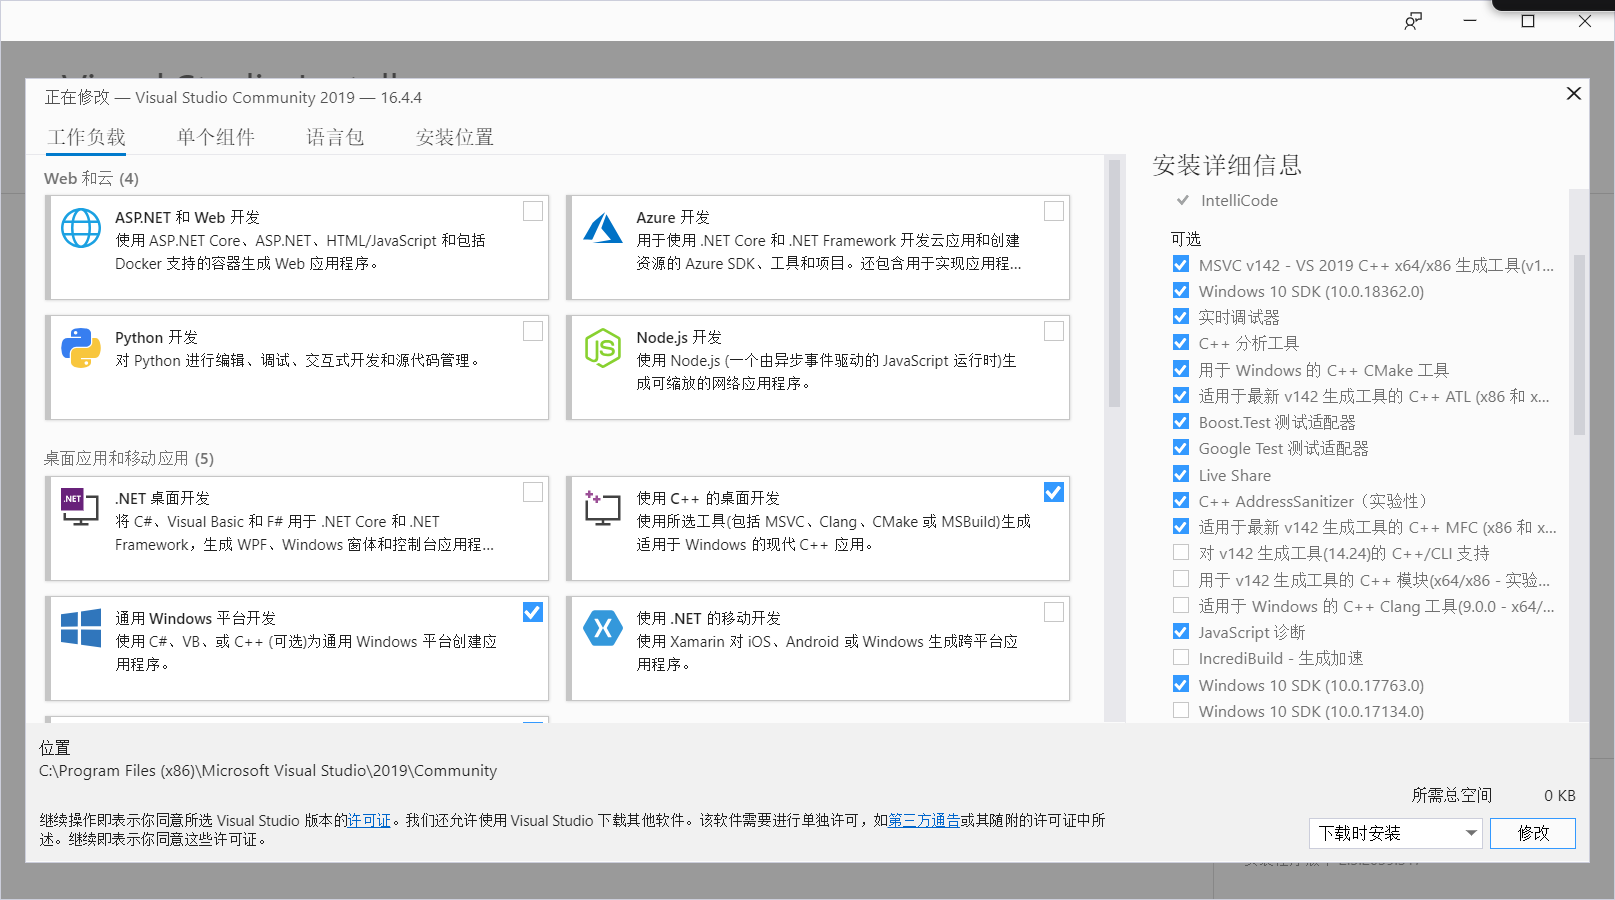Minimize the Visual Studio Installer window
1615x900 pixels.
[x=1470, y=21]
